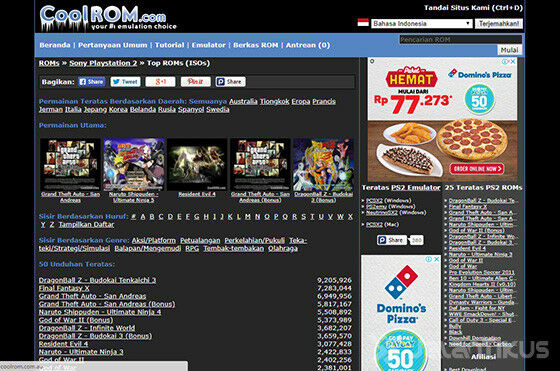The width and height of the screenshot is (560, 371).
Task: Open Bahasa Indonesia language dropdown
Action: (x=422, y=24)
